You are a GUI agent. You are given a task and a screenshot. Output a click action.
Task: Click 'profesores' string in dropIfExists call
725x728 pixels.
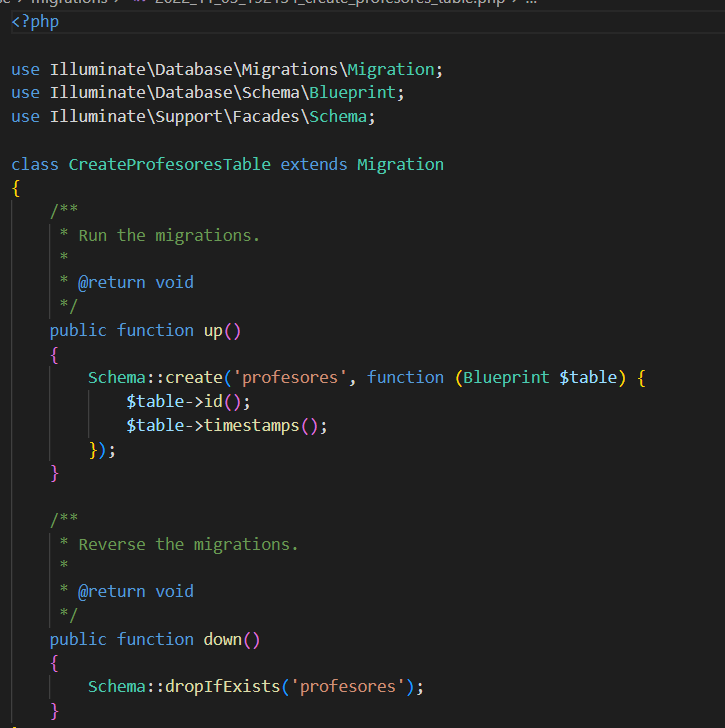pos(348,687)
